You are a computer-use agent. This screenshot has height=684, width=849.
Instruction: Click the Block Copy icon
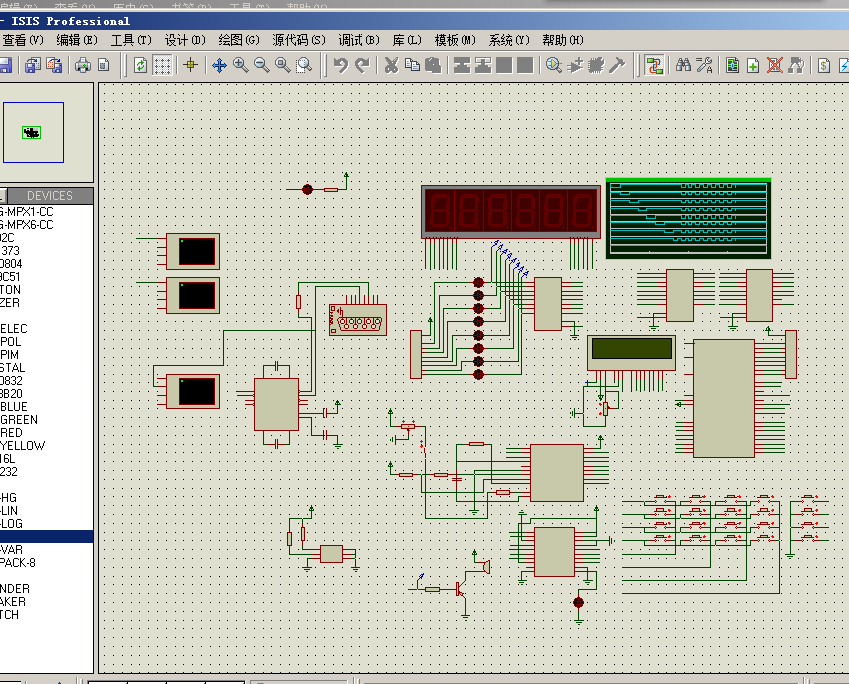point(462,66)
